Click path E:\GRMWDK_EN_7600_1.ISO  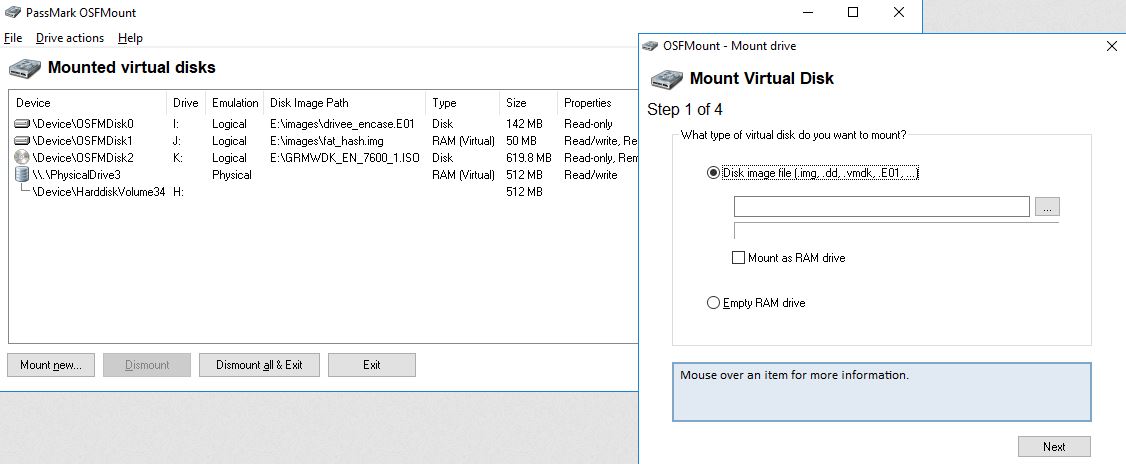pyautogui.click(x=345, y=158)
